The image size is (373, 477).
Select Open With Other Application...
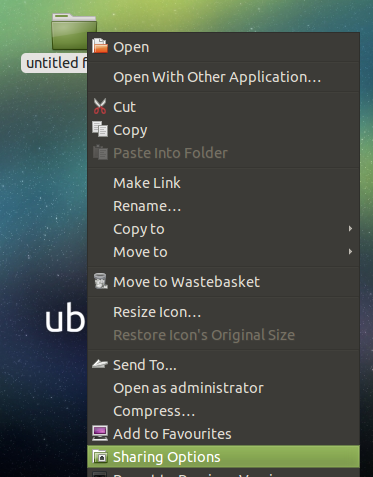223,77
